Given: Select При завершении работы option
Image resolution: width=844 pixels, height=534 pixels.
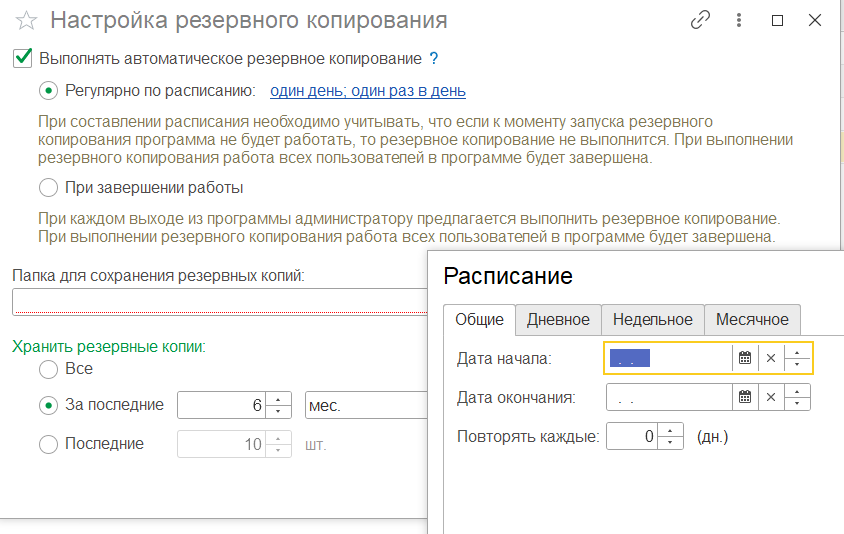Looking at the screenshot, I should (48, 187).
